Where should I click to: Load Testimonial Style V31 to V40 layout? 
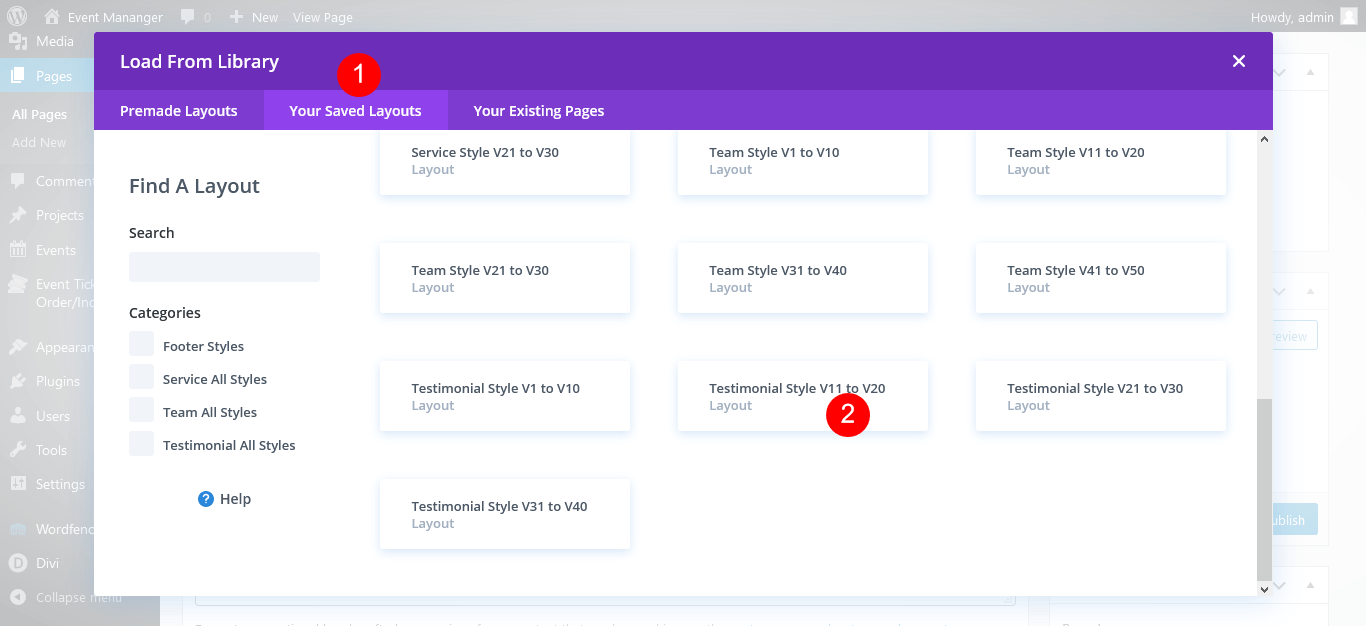(505, 514)
